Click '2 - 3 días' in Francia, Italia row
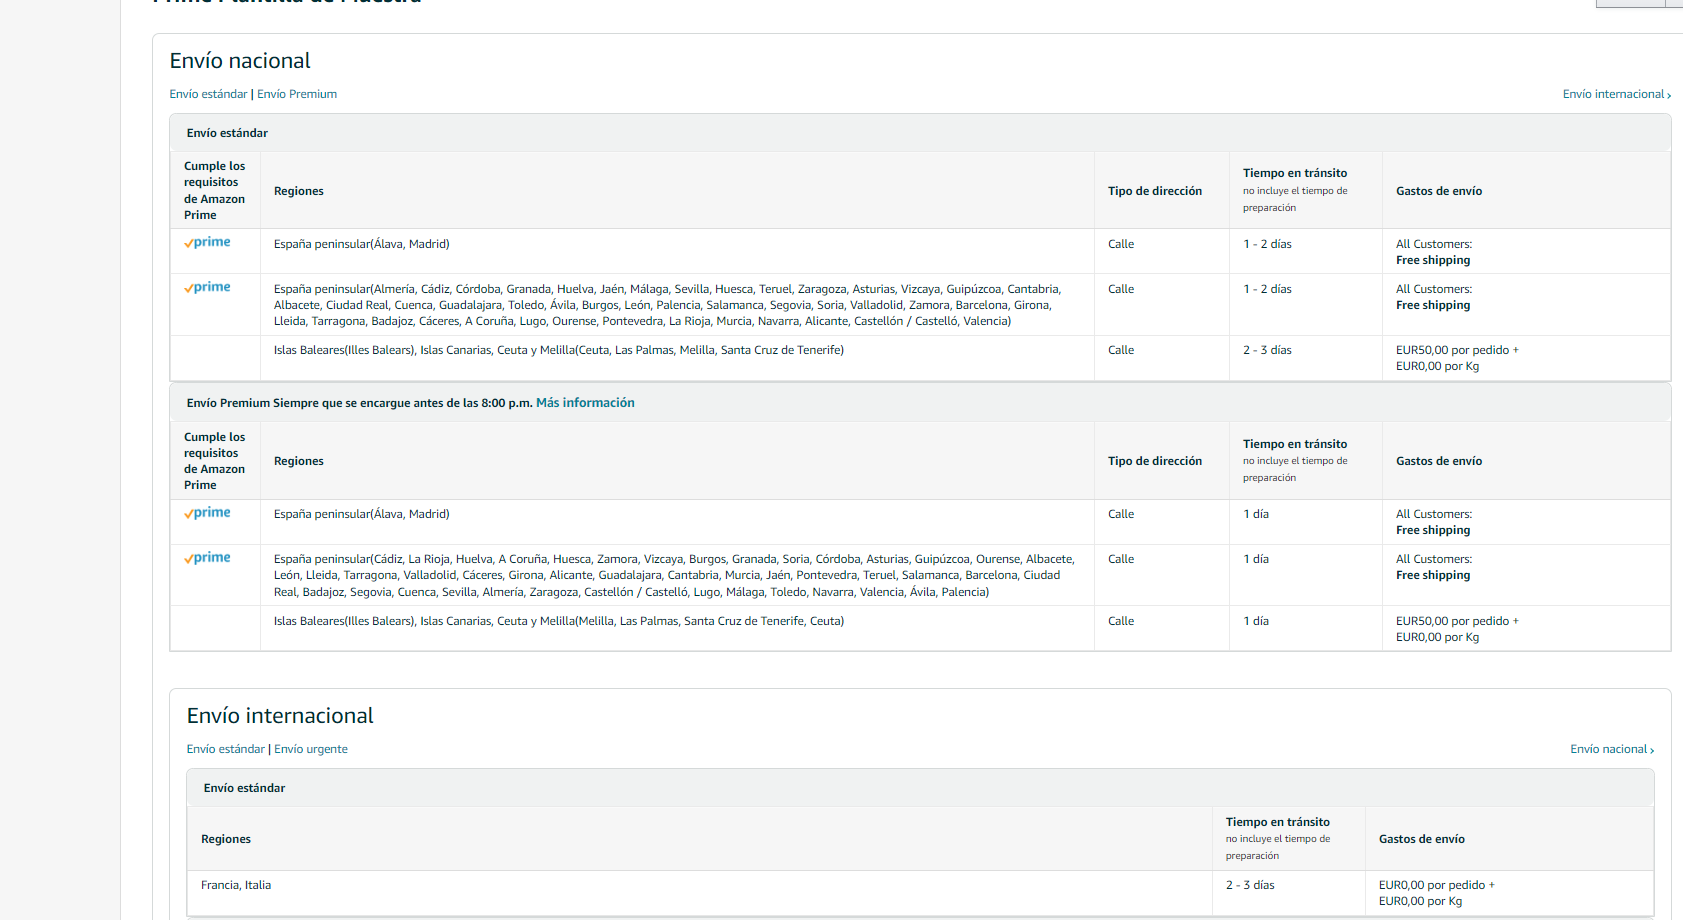1683x920 pixels. click(1250, 885)
